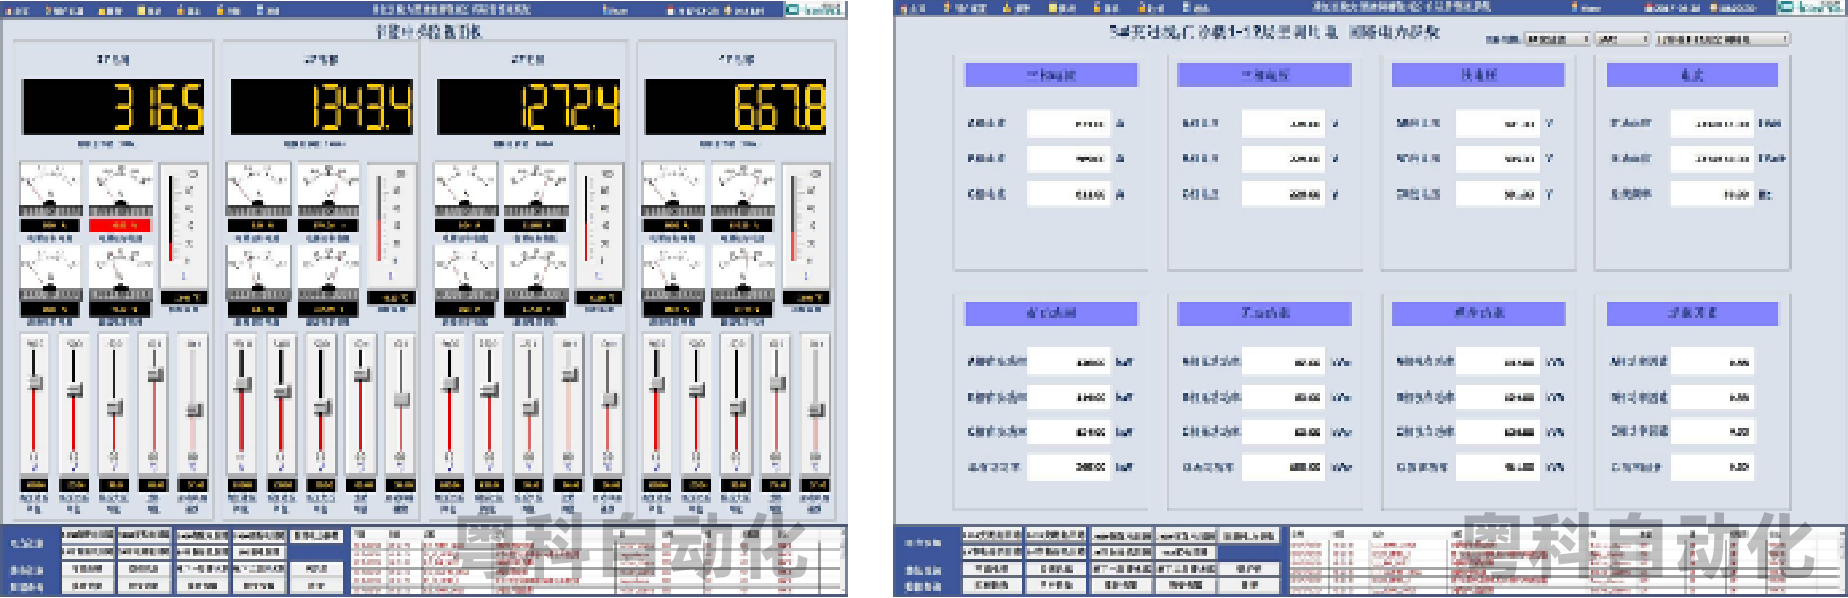Click the red-highlighted gauge readout in the first meter panel
This screenshot has width=1848, height=598.
point(120,226)
